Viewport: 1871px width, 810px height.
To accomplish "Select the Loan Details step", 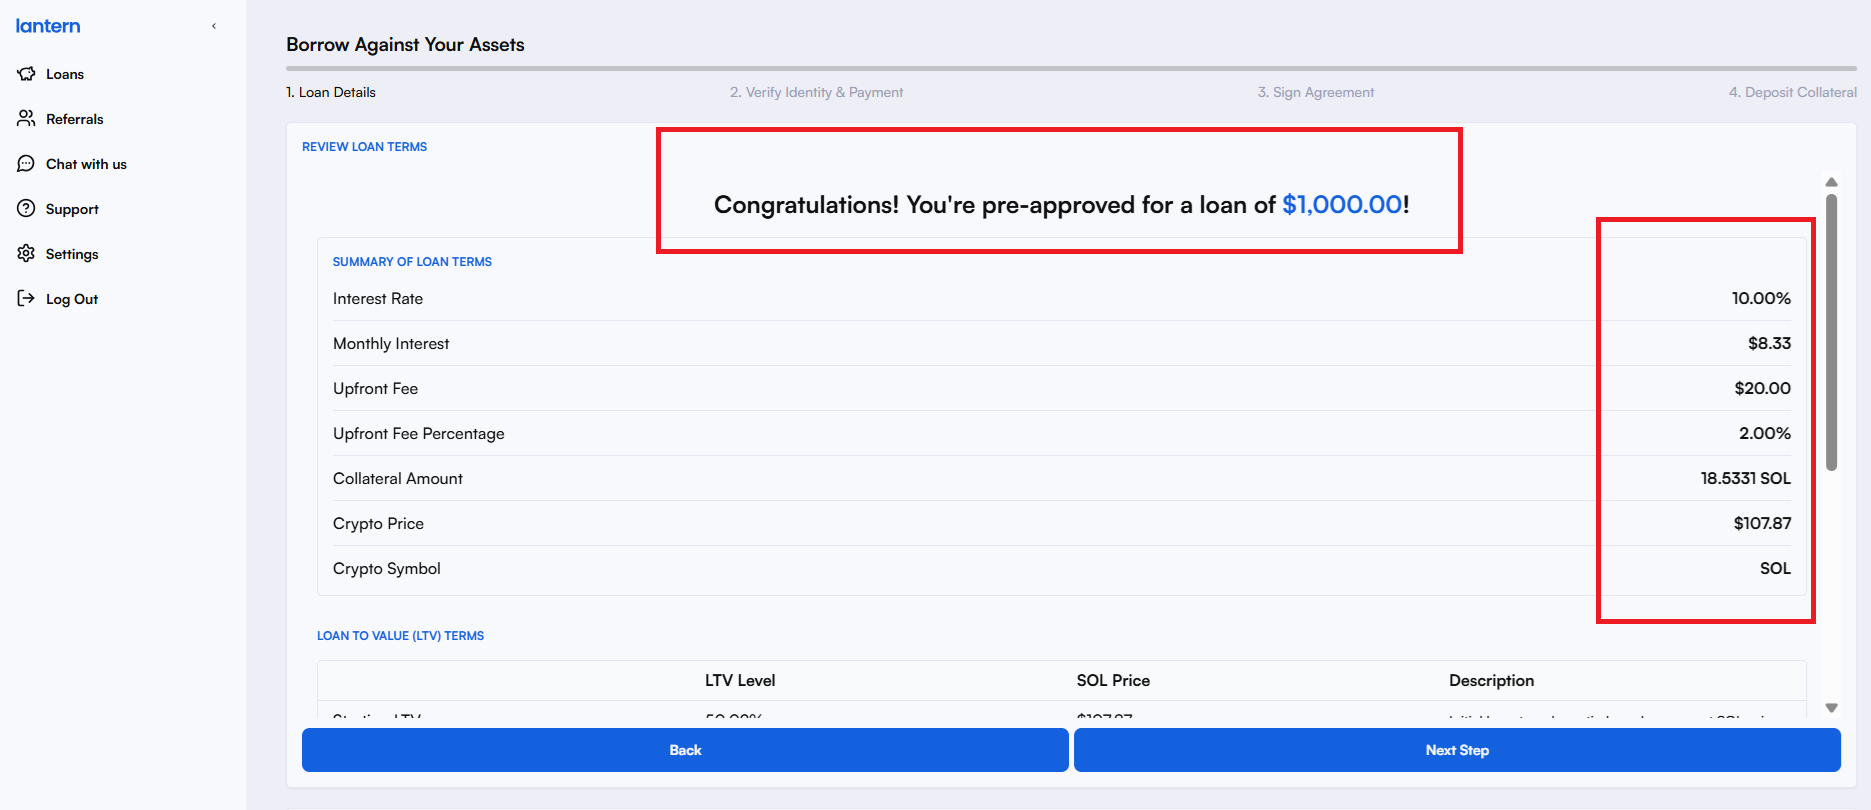I will (x=331, y=91).
